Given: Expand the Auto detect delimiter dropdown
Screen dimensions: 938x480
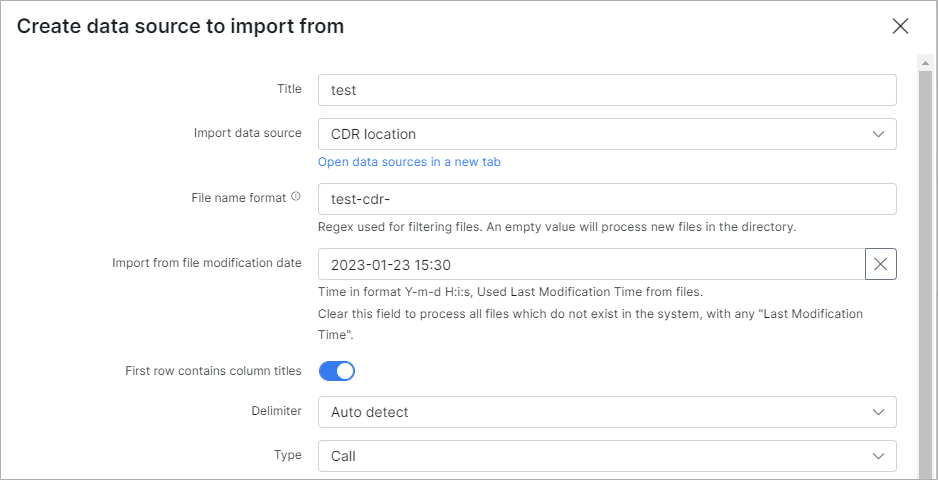Looking at the screenshot, I should tap(607, 412).
